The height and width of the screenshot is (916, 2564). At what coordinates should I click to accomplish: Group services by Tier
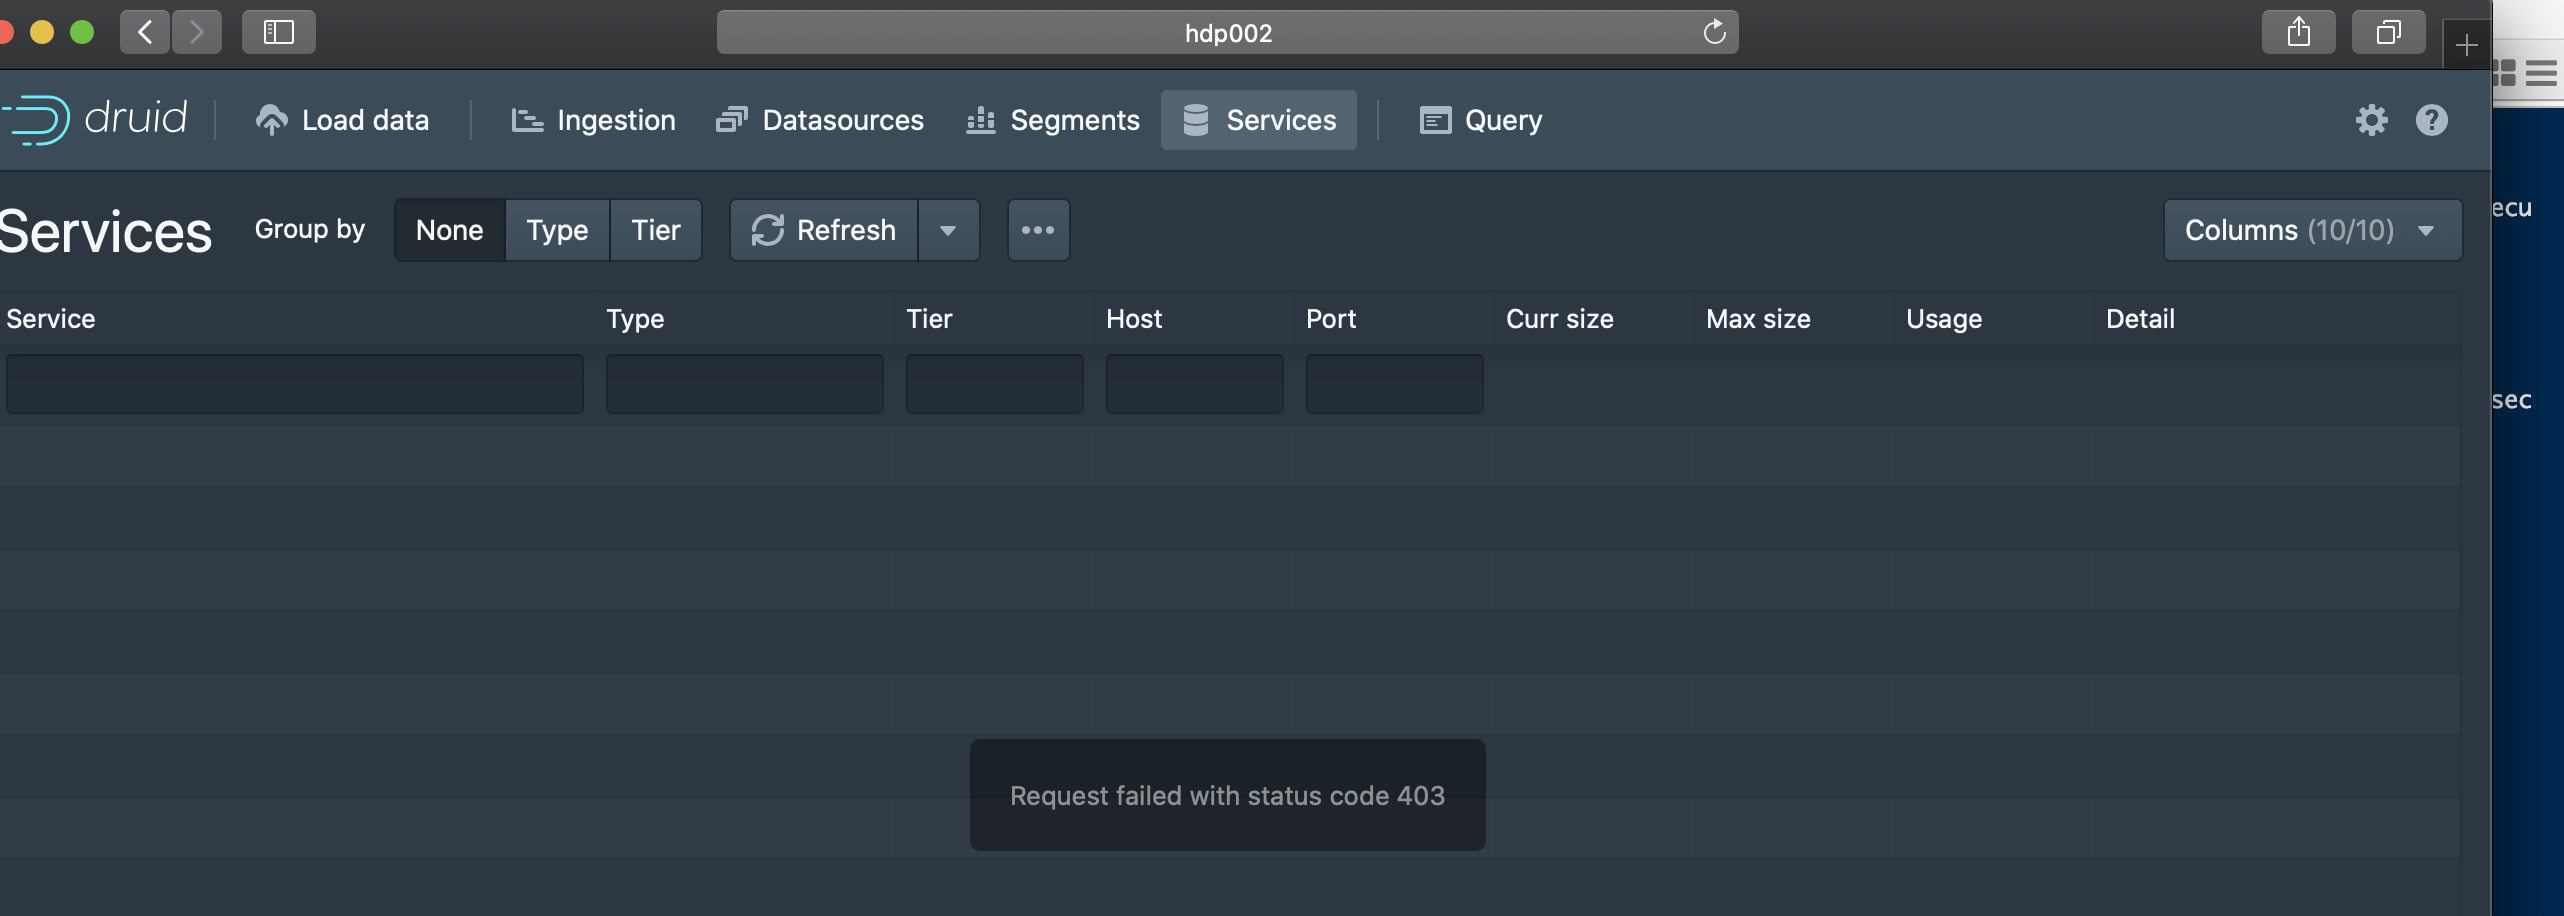point(655,229)
